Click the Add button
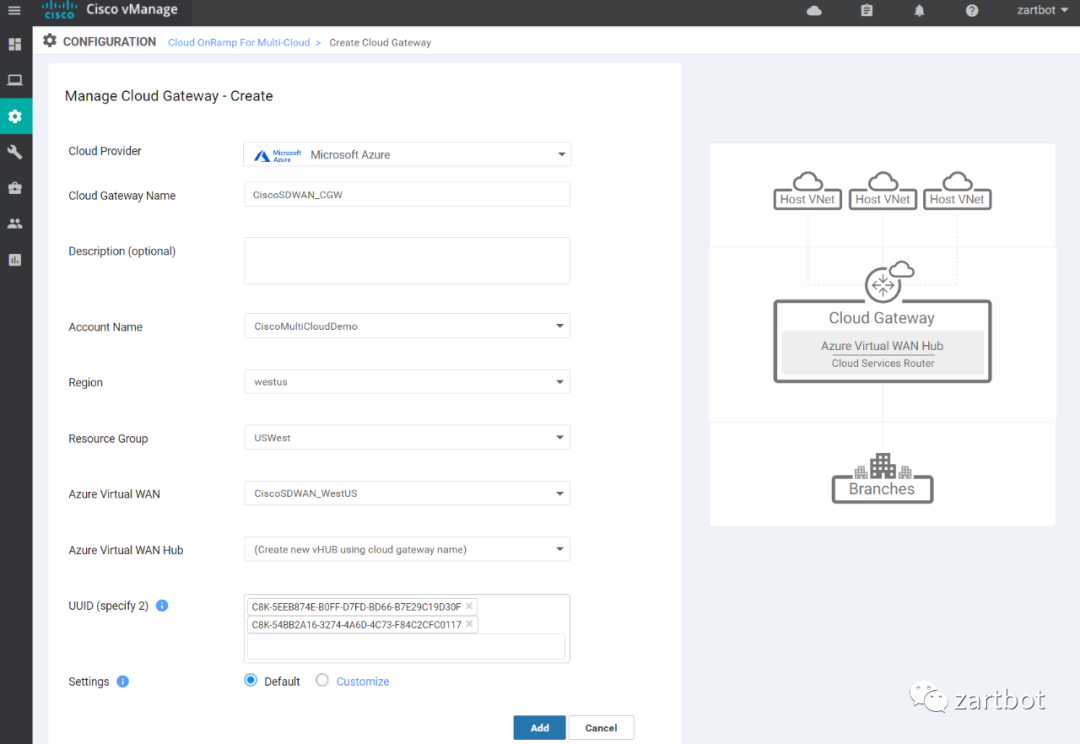Image resolution: width=1080 pixels, height=744 pixels. coord(539,727)
